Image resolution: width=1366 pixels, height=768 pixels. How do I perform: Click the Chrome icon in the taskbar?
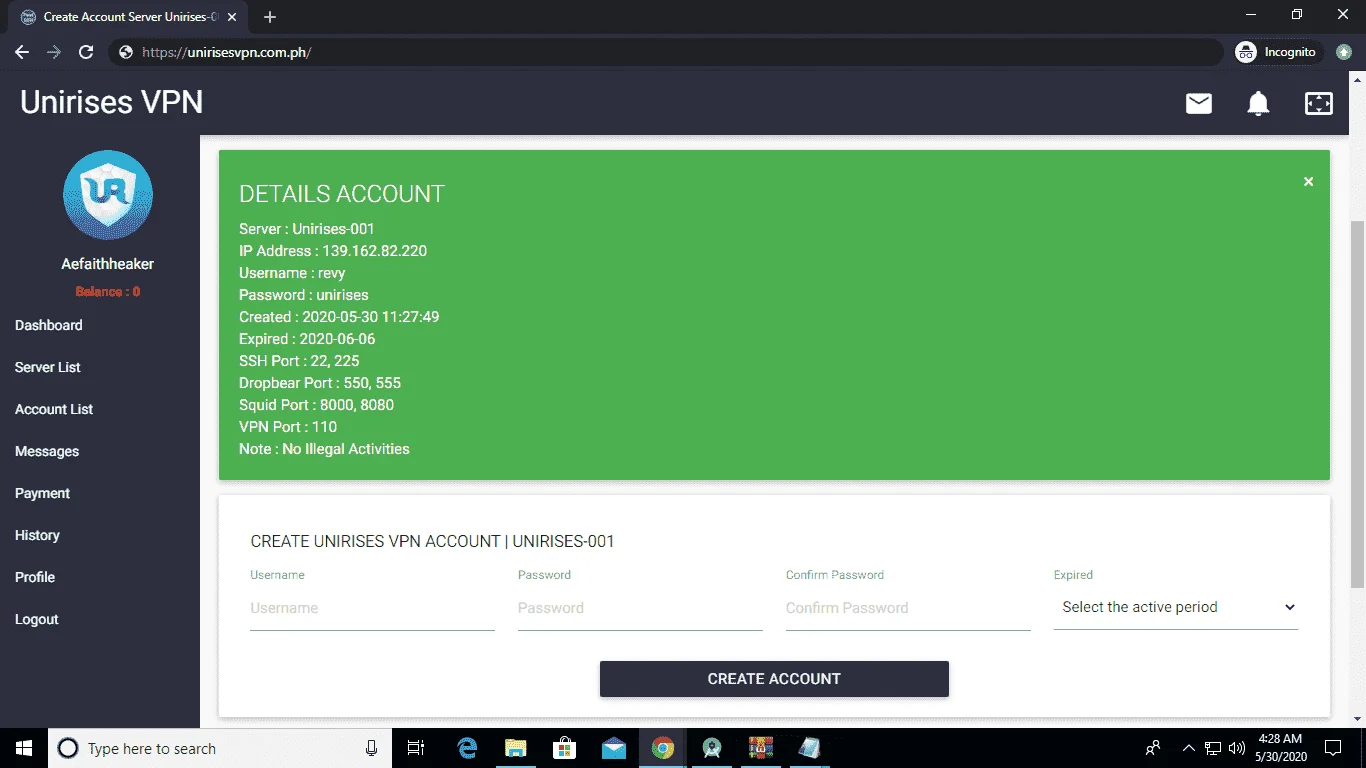pos(663,748)
